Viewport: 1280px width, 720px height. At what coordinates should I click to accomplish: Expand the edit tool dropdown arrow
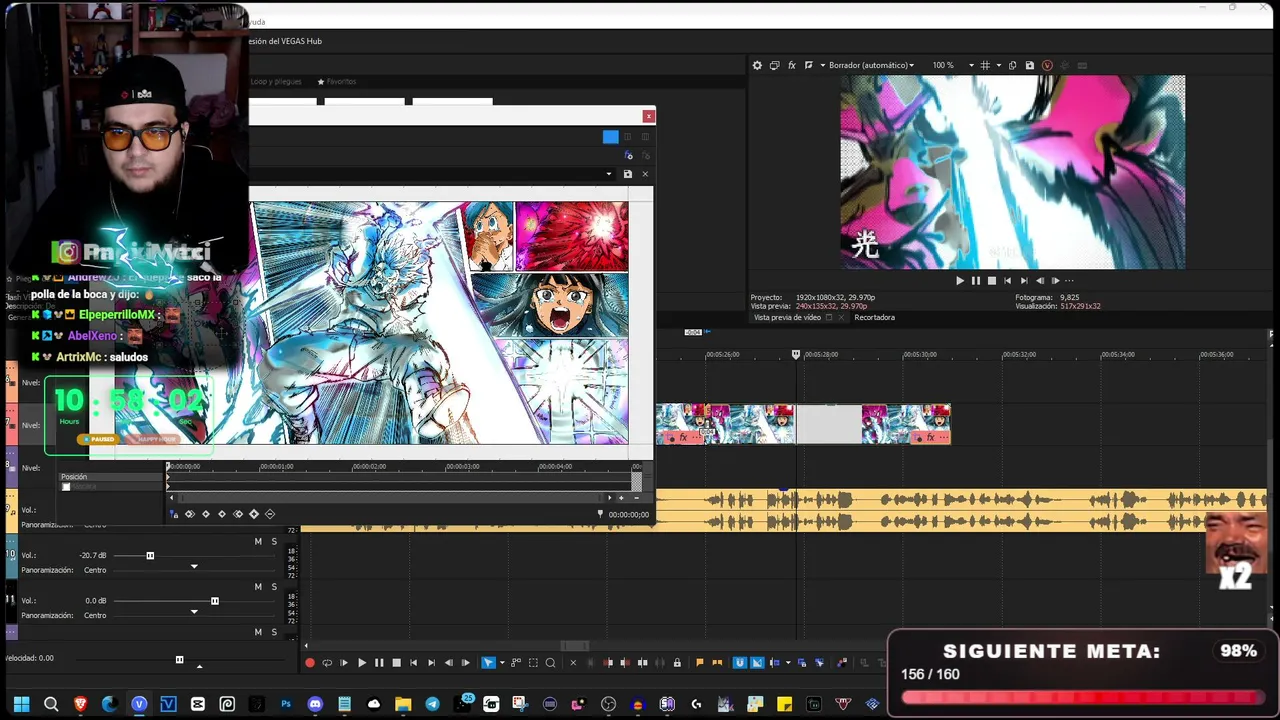click(x=502, y=663)
